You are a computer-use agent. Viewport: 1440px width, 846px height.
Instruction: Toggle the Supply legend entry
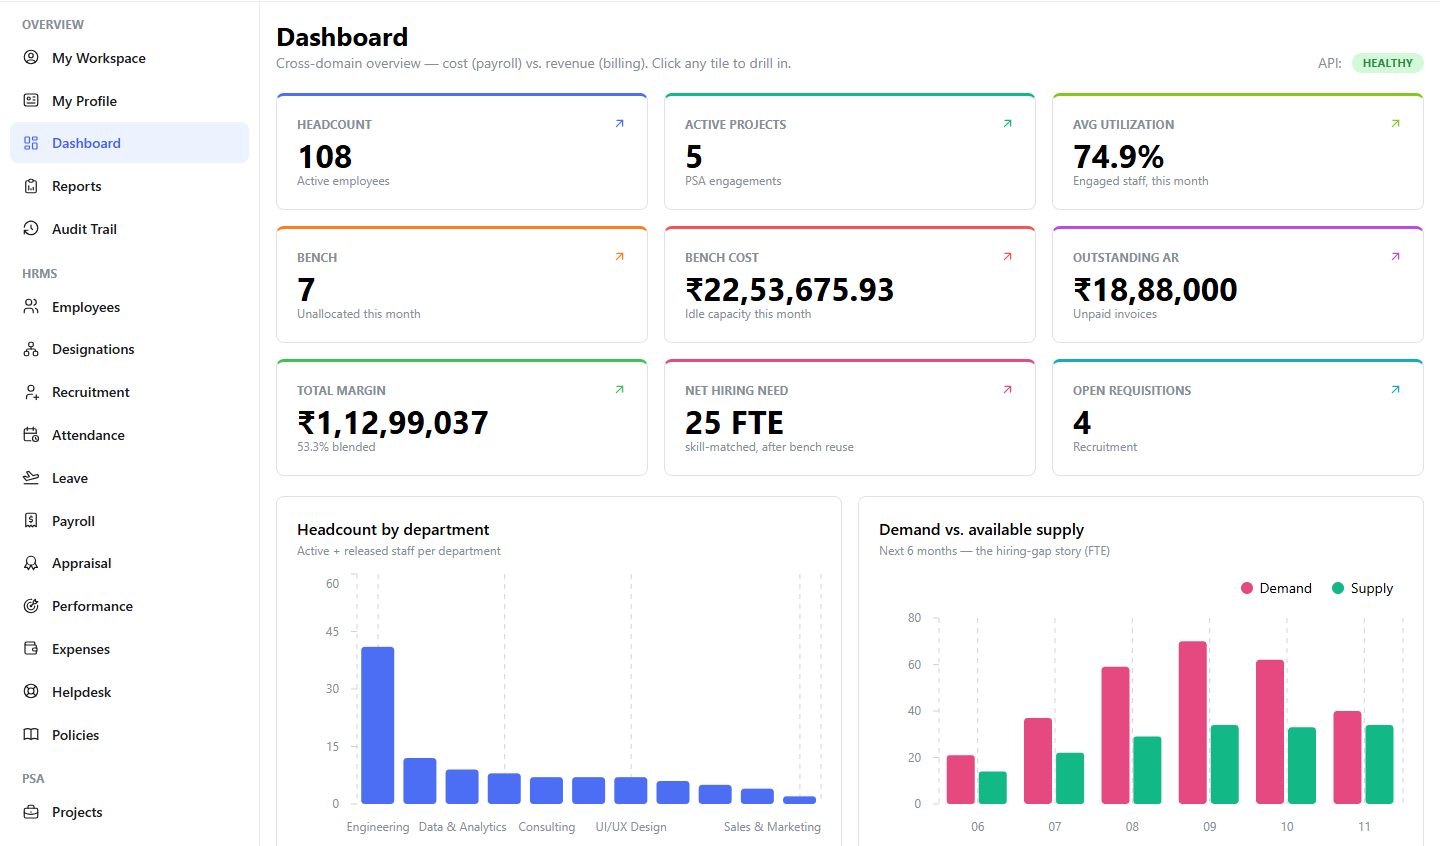tap(1362, 588)
